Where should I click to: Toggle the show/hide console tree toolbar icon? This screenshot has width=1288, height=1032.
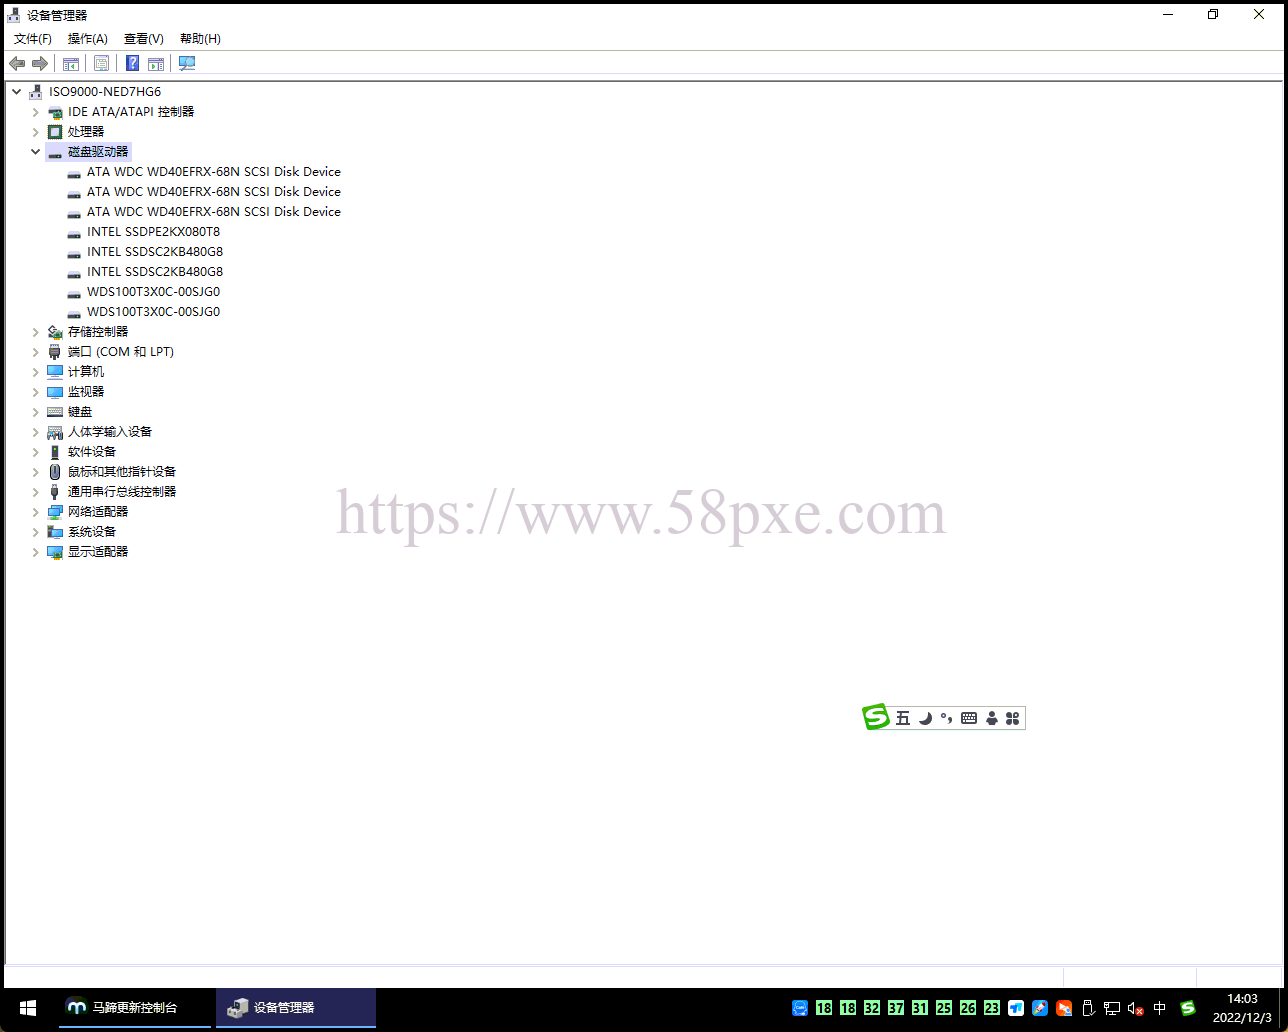click(71, 63)
